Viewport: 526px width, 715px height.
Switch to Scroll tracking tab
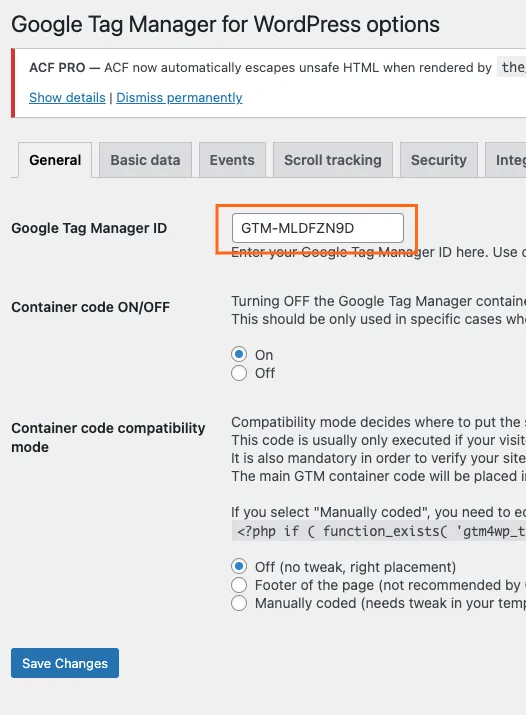pos(333,160)
